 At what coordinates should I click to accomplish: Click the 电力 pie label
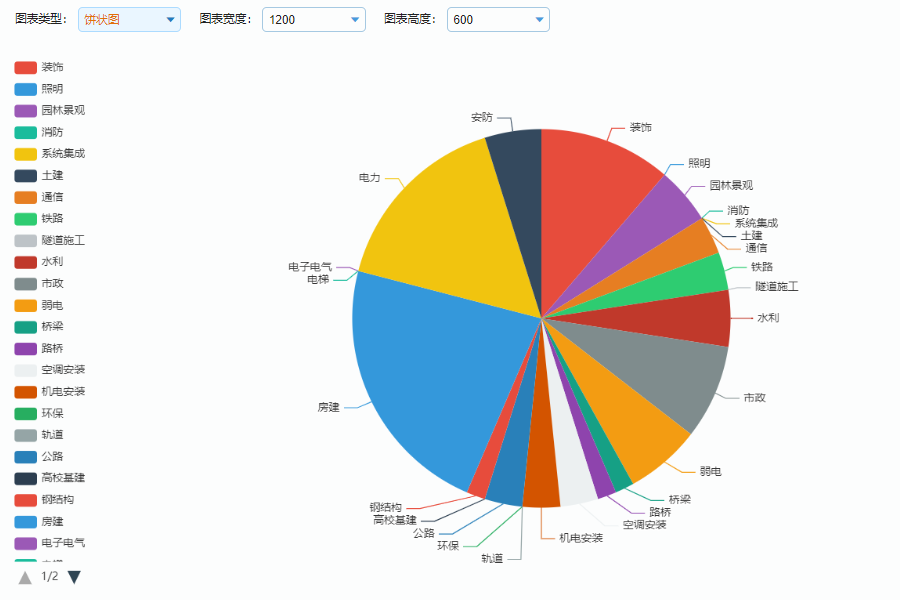tap(370, 178)
